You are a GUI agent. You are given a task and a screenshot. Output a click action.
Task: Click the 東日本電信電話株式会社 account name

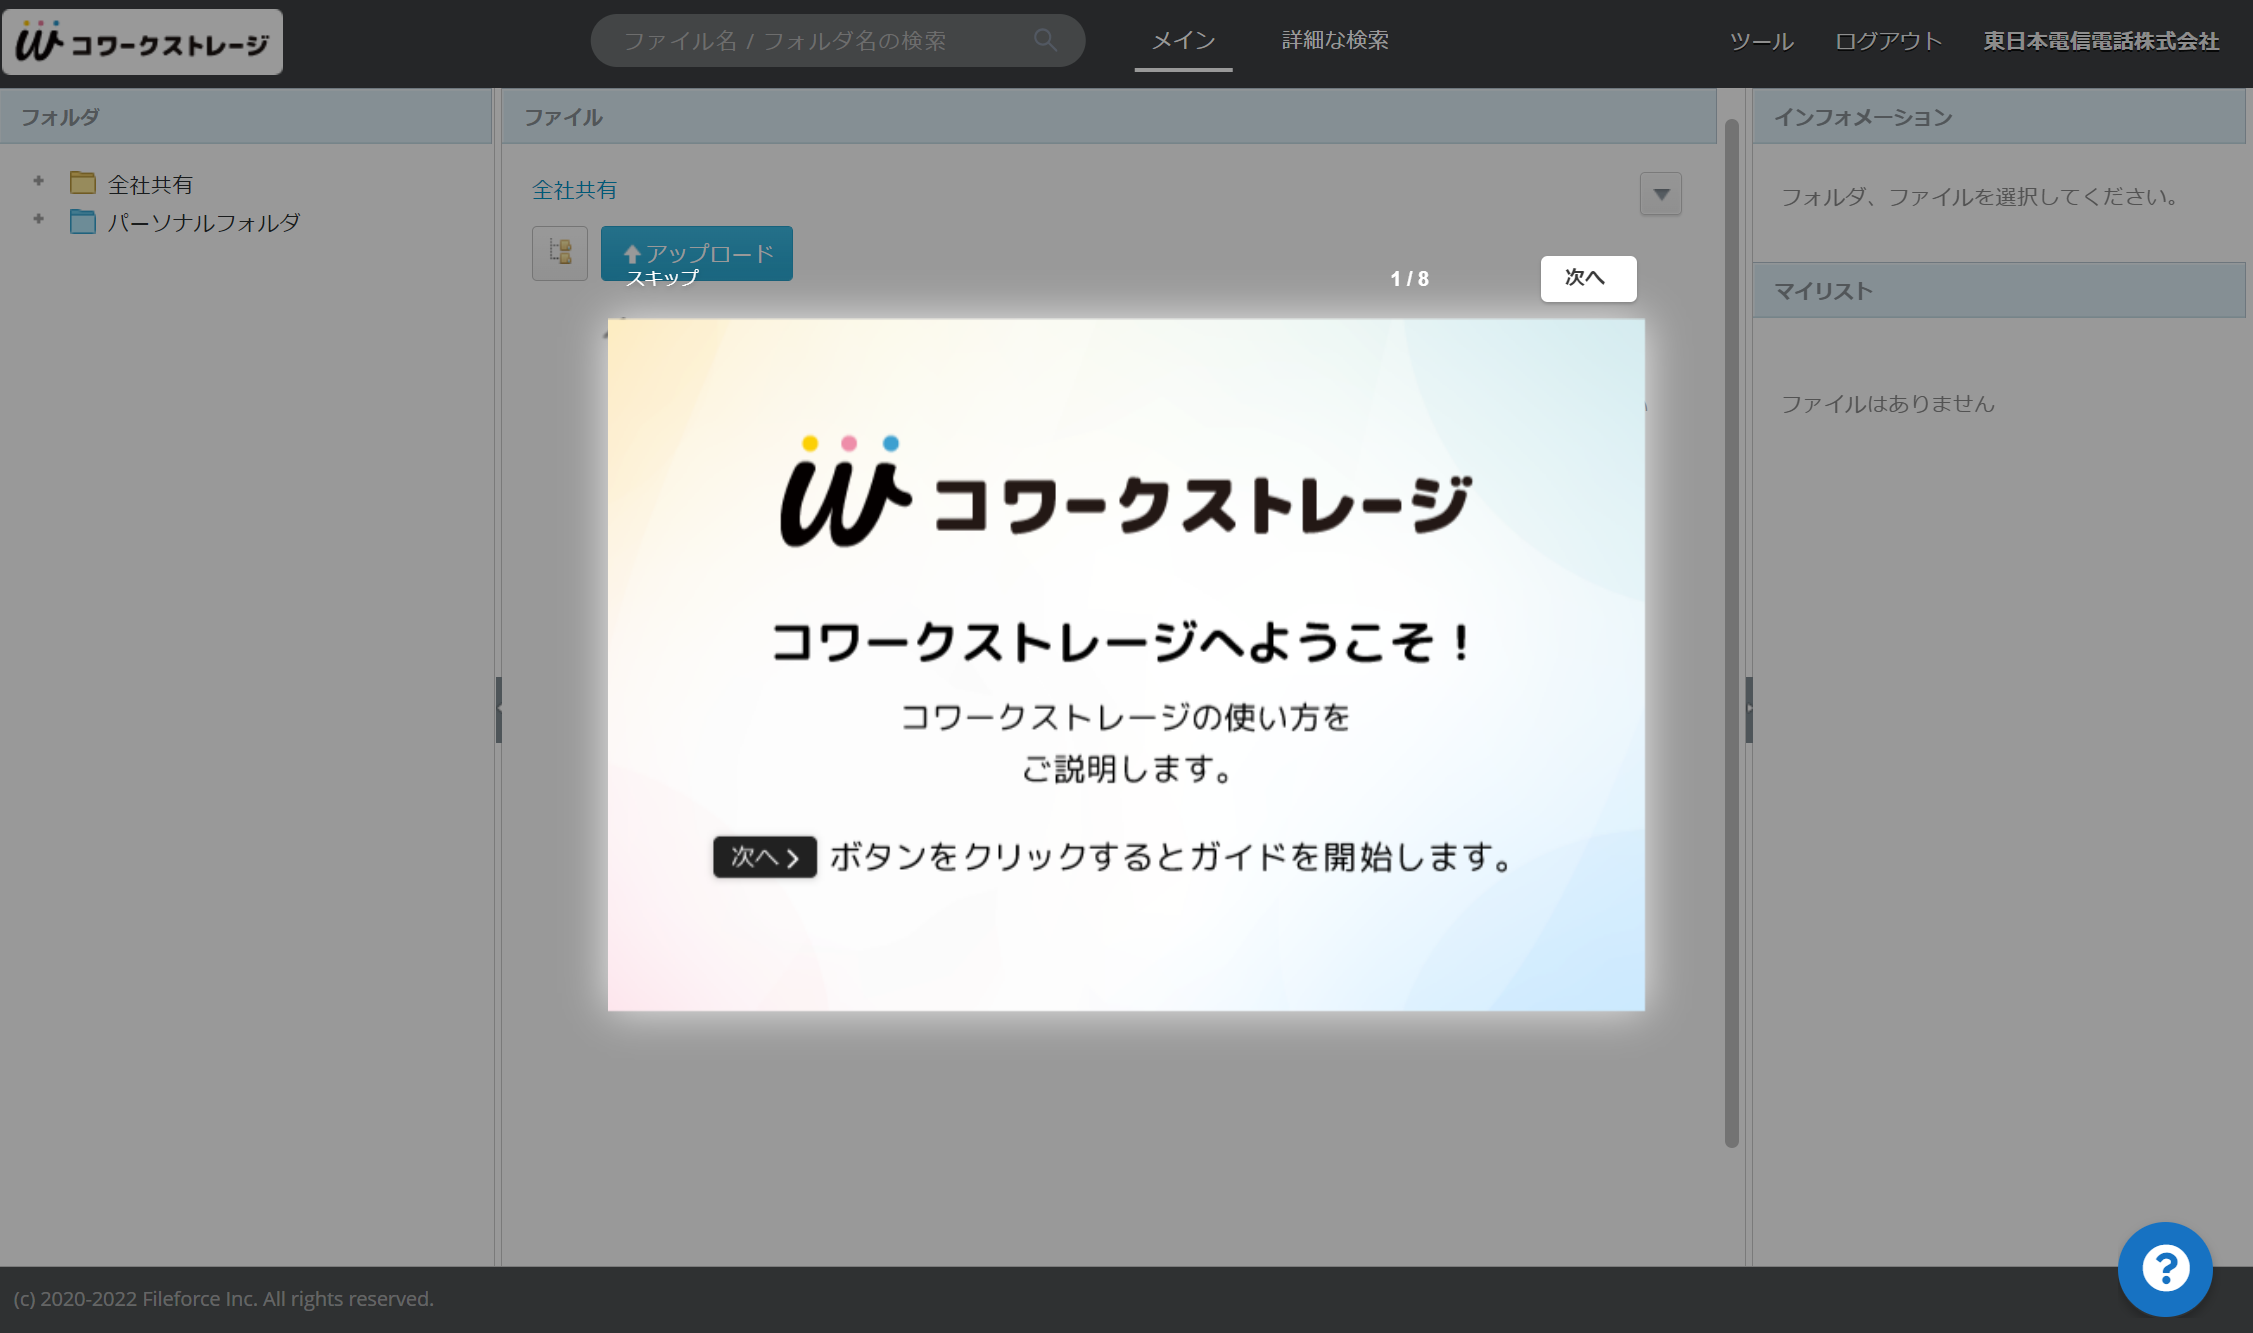2101,41
